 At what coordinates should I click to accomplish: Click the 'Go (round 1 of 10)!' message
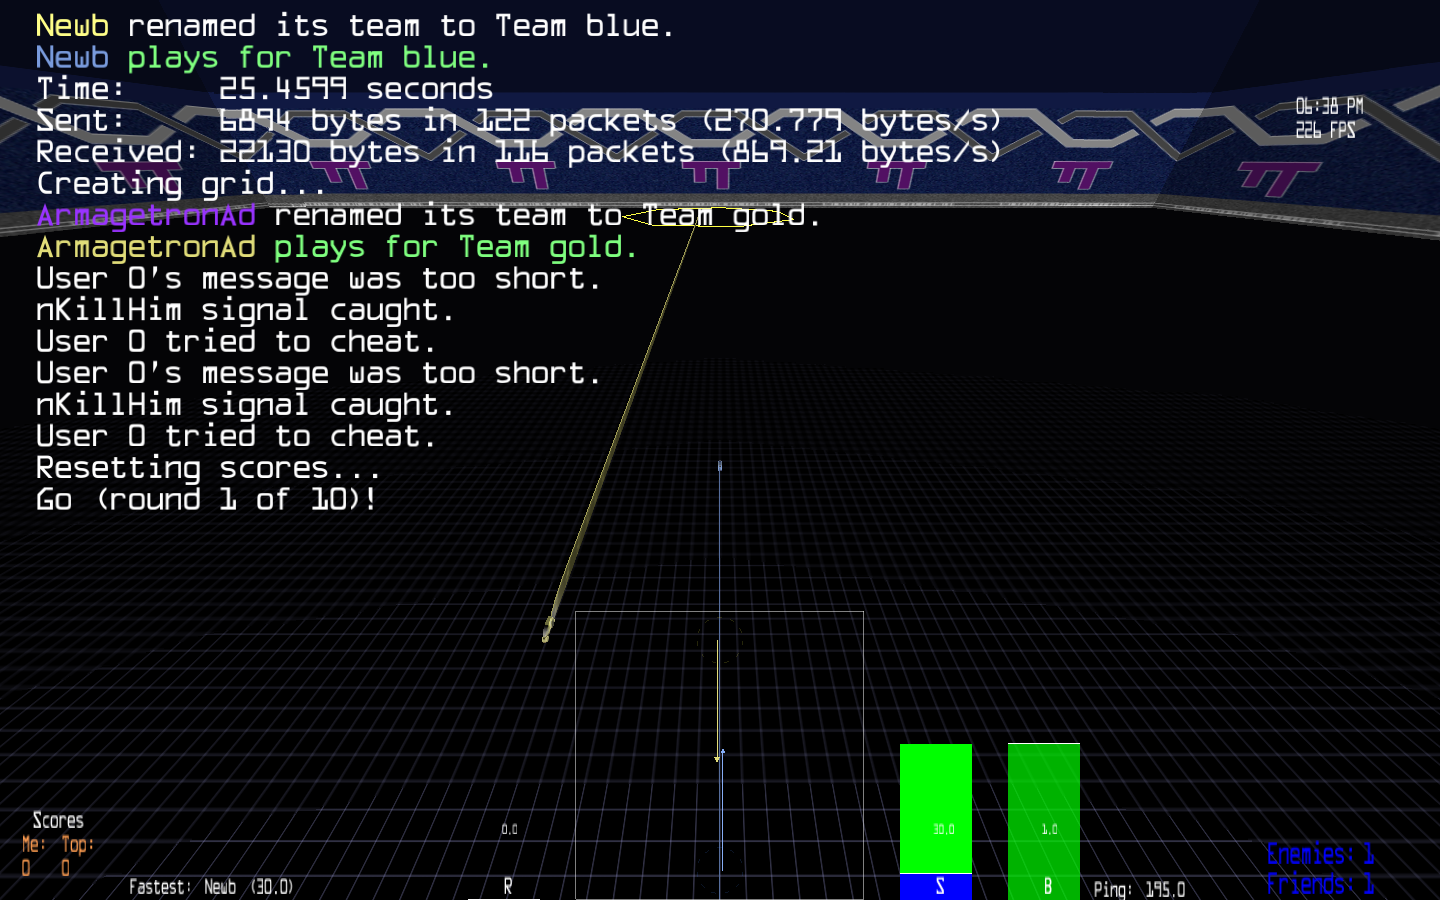[206, 499]
